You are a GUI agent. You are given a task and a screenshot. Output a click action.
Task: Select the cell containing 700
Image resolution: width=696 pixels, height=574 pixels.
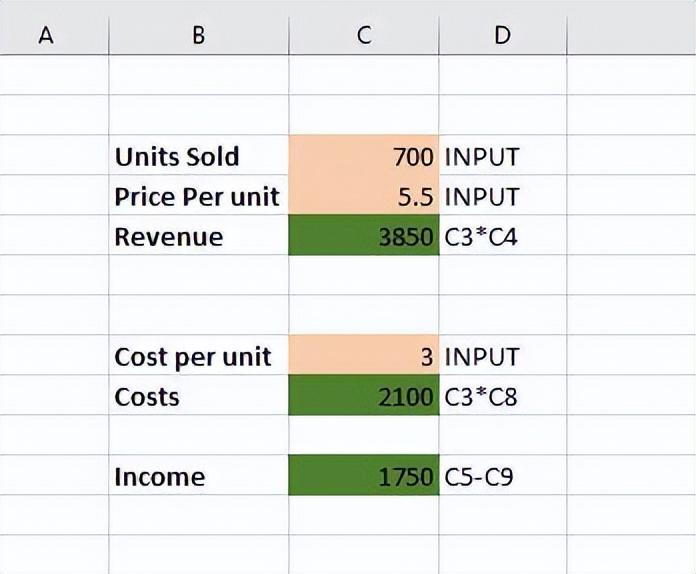(364, 155)
